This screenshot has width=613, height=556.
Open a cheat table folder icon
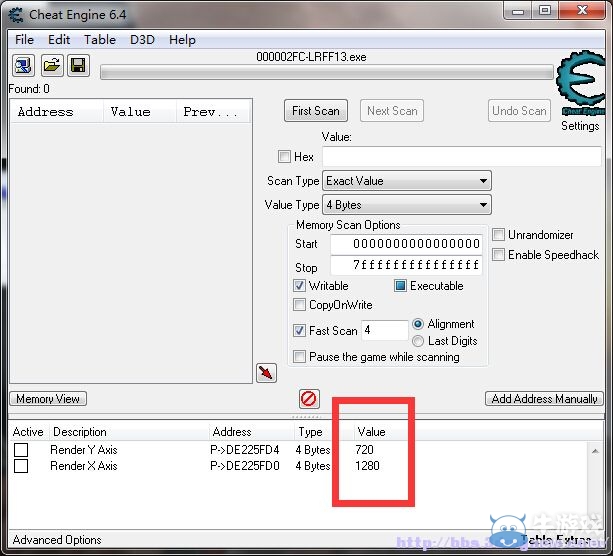(51, 65)
